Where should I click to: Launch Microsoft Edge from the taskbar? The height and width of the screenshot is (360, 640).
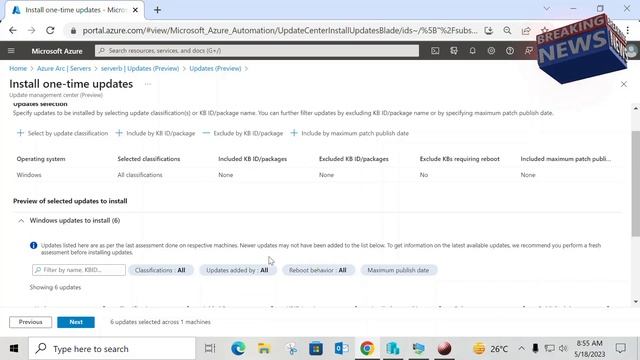[238, 349]
